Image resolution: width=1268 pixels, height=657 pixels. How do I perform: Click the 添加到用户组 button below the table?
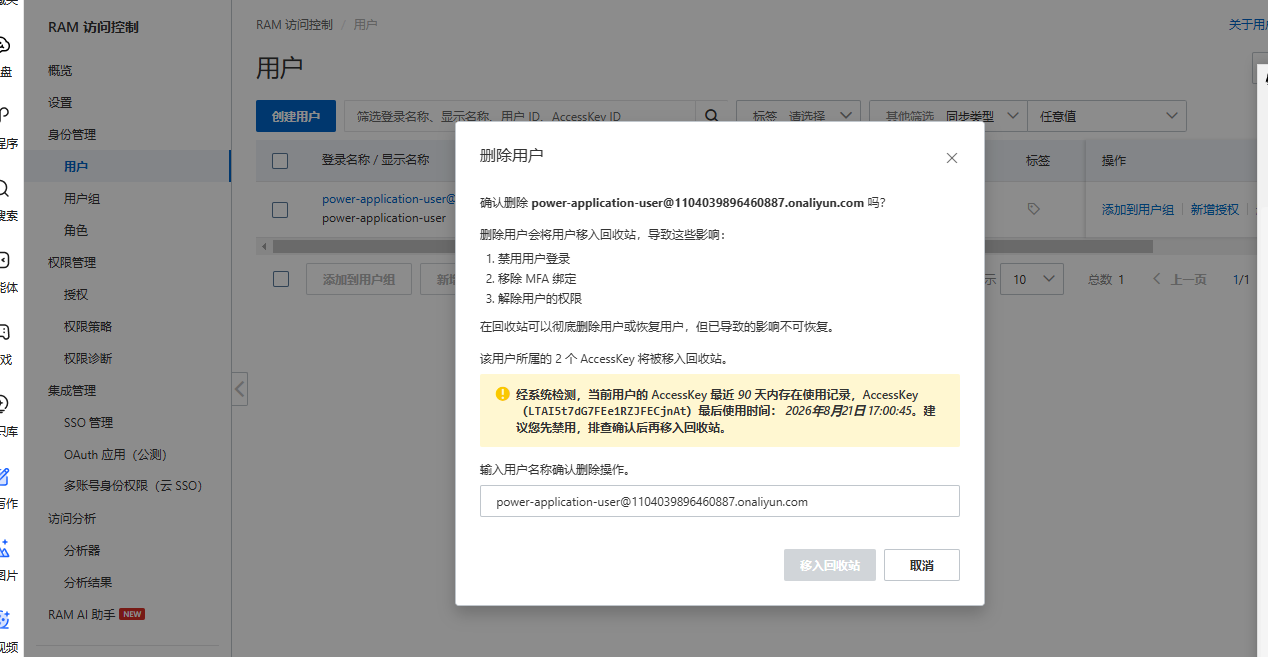359,279
